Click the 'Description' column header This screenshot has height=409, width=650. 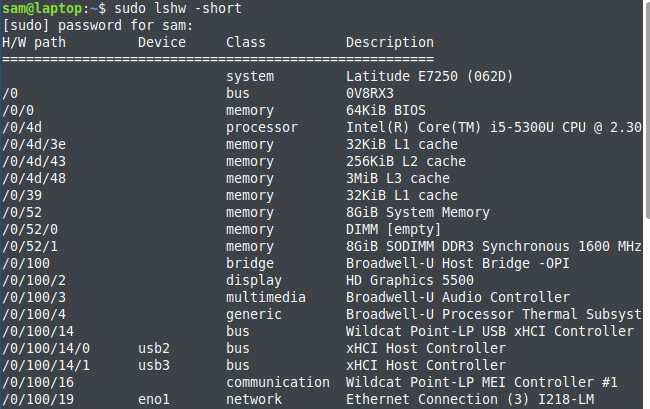point(390,43)
